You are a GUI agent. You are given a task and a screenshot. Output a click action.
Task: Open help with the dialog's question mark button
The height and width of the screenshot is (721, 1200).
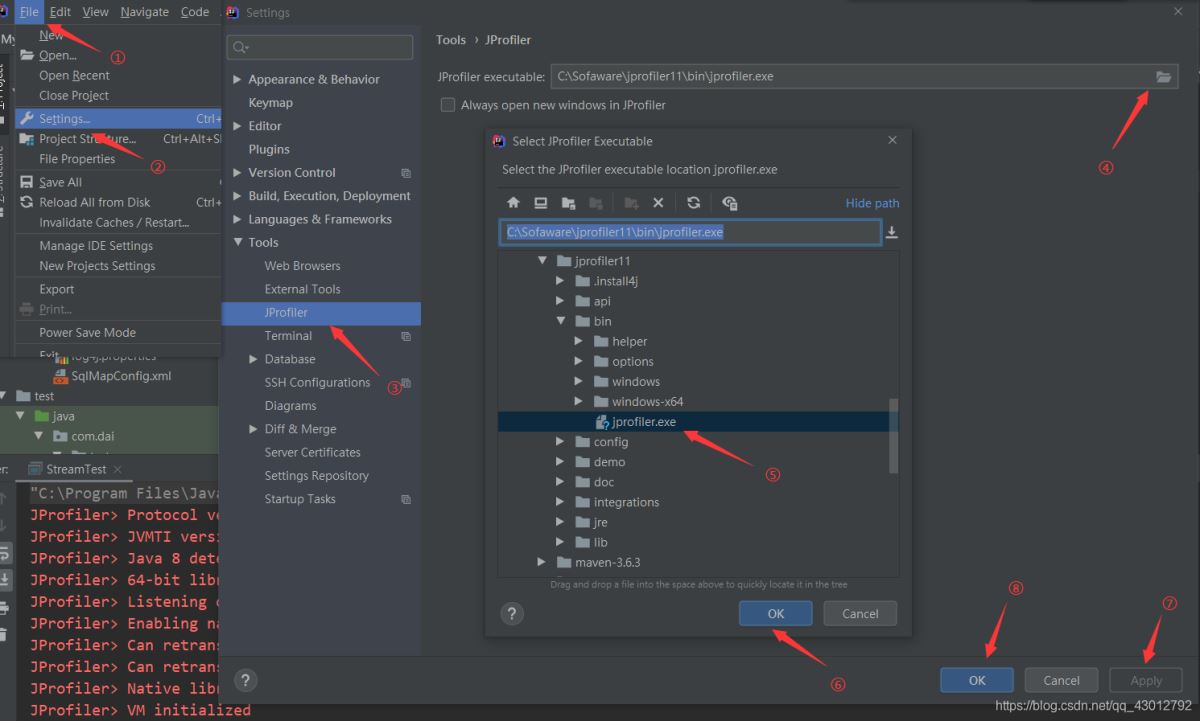coord(511,614)
